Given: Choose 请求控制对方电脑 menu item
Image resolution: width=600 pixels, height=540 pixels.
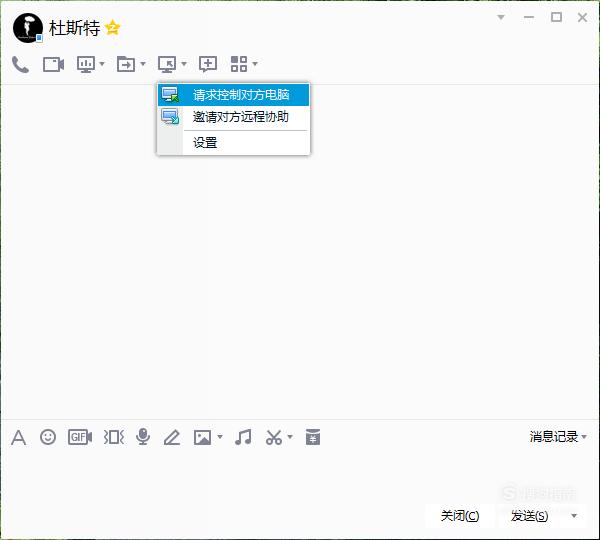Looking at the screenshot, I should click(233, 95).
